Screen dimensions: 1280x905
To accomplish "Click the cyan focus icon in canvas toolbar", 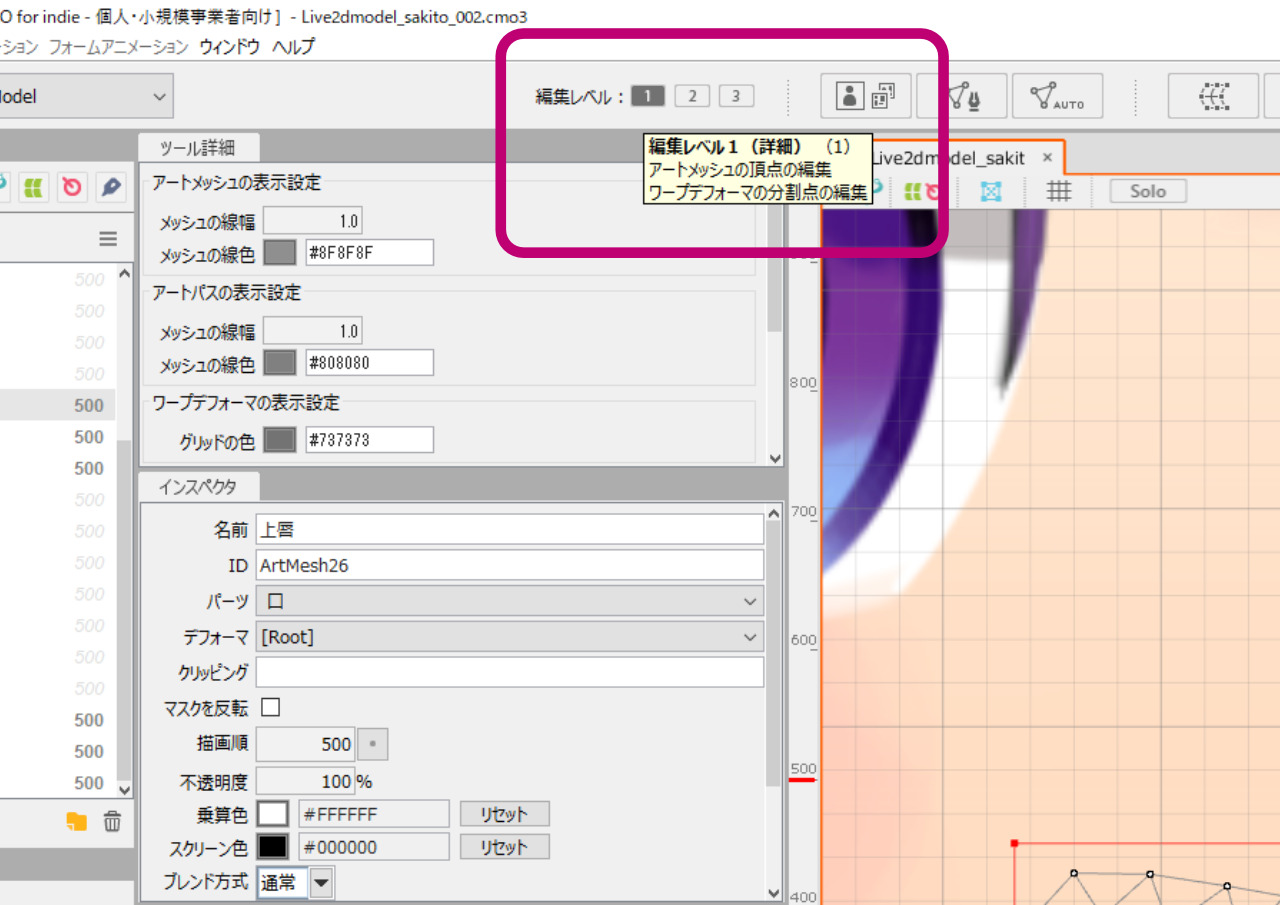I will pyautogui.click(x=991, y=191).
